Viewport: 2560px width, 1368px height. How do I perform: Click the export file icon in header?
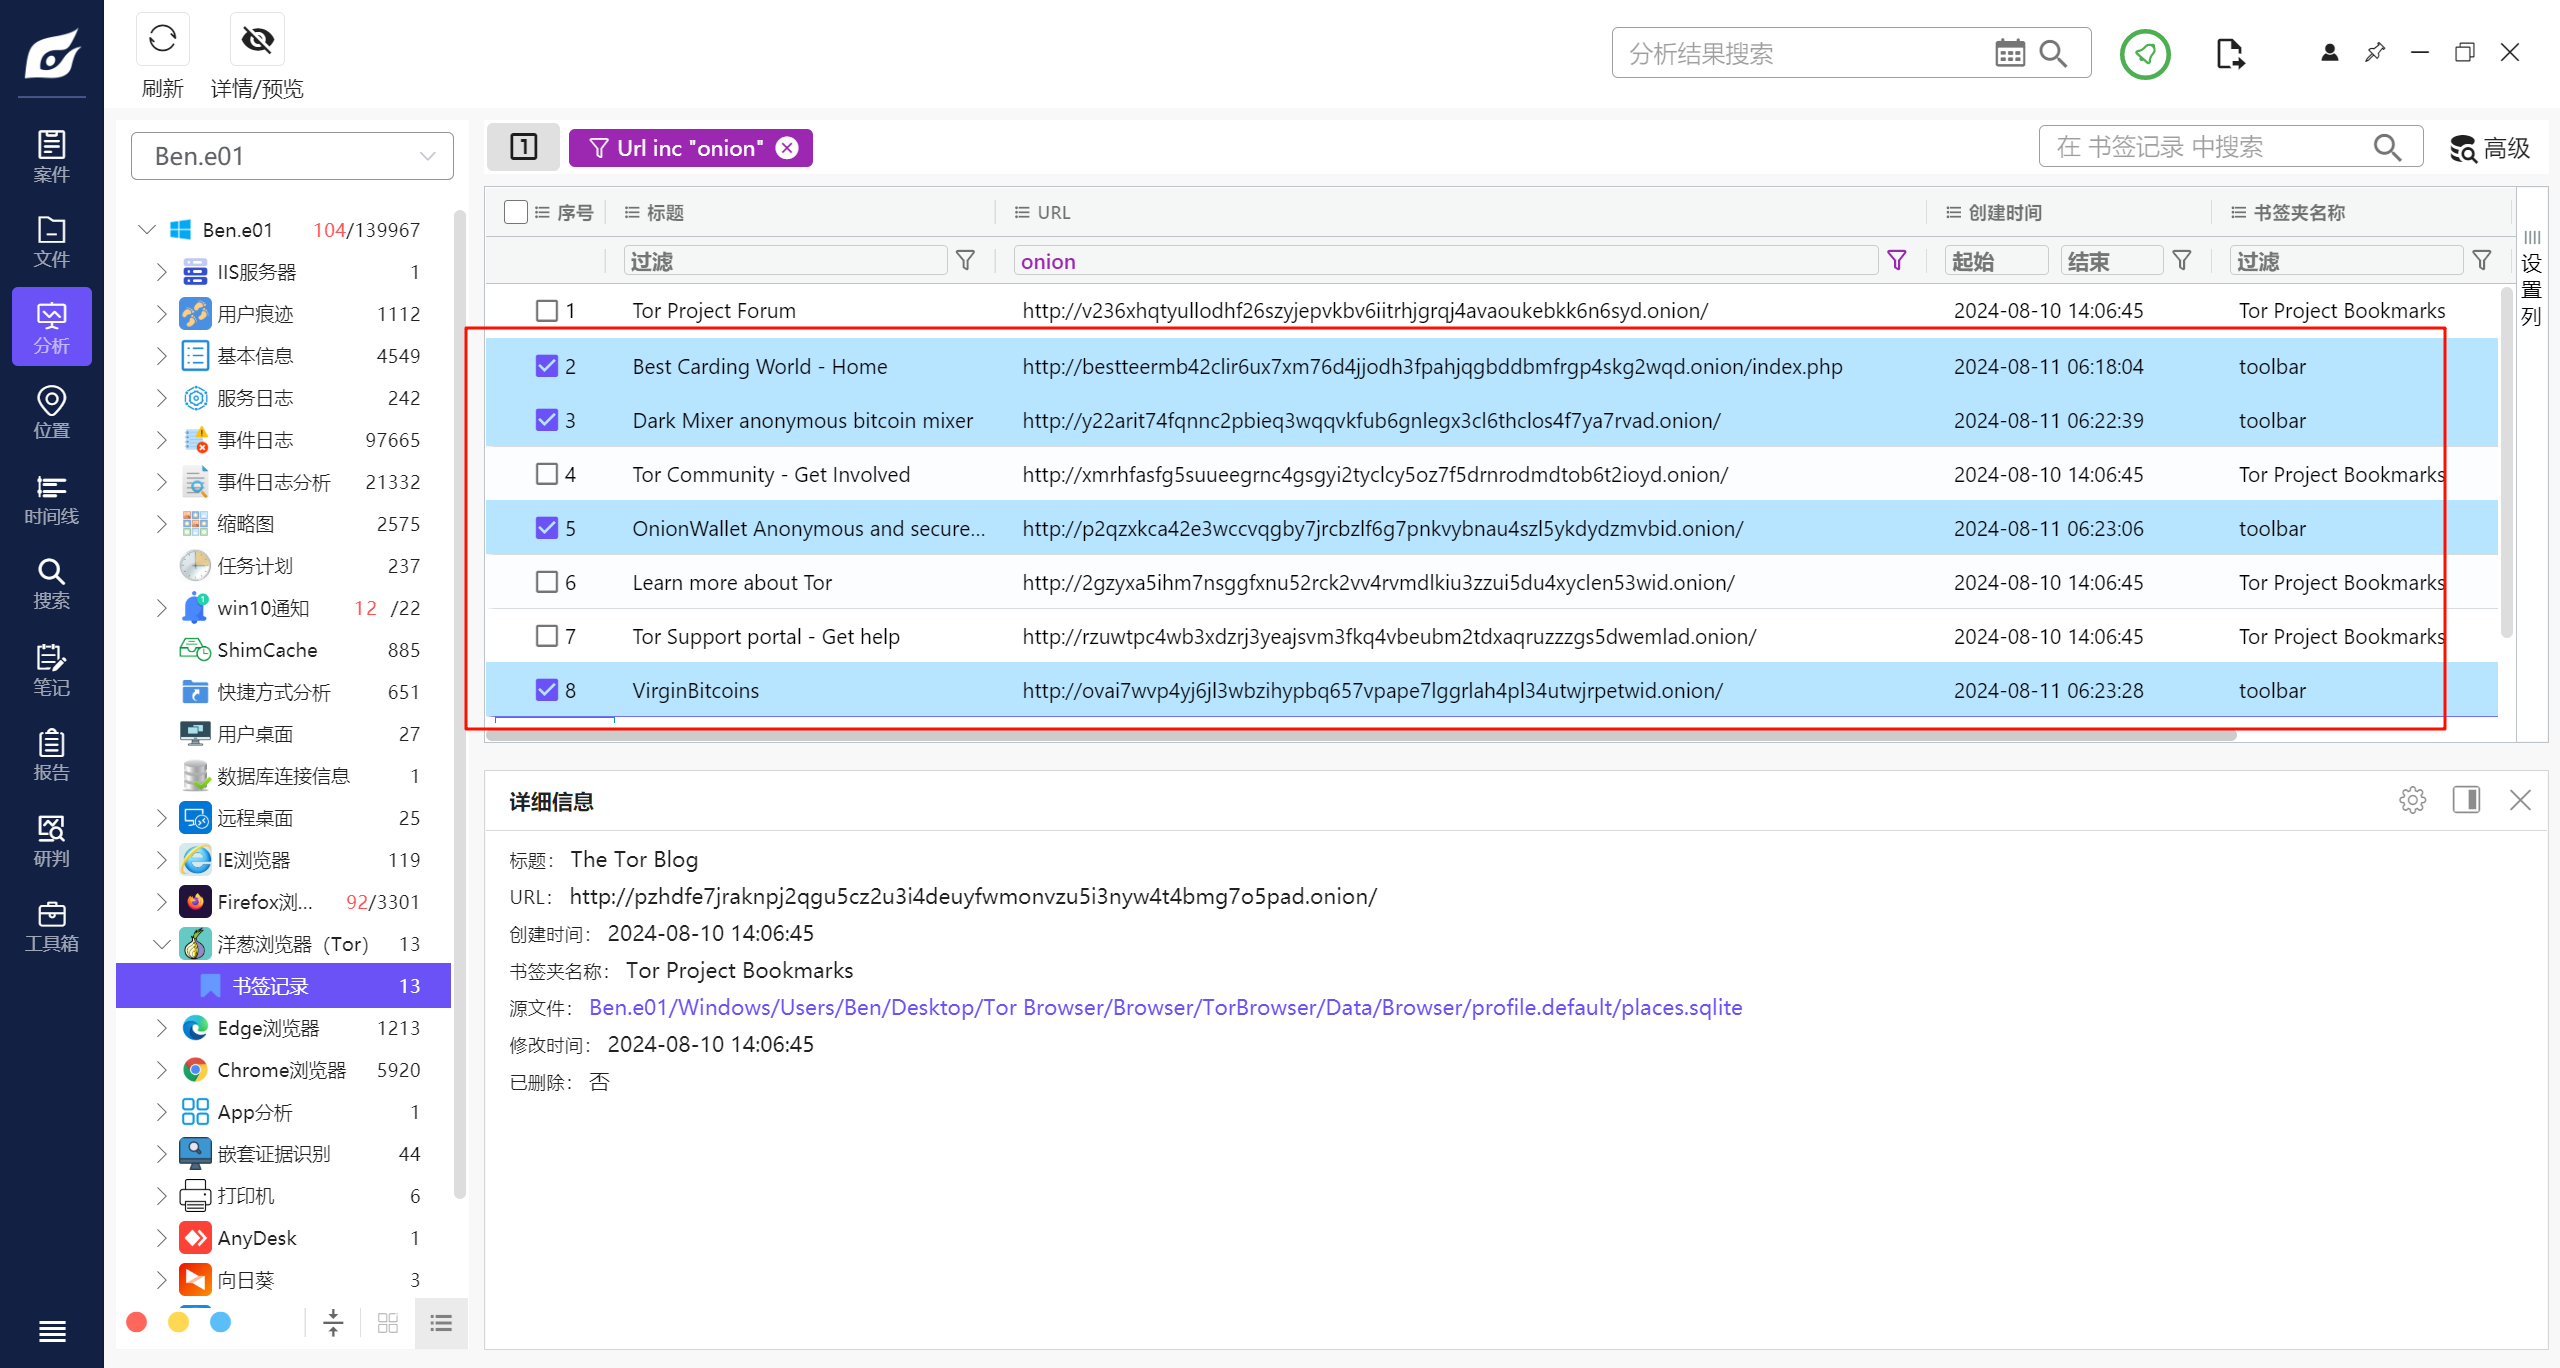(x=2229, y=54)
